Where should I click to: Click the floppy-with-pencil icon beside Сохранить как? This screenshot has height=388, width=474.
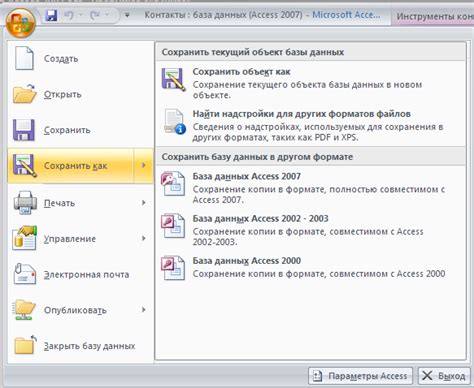click(24, 166)
